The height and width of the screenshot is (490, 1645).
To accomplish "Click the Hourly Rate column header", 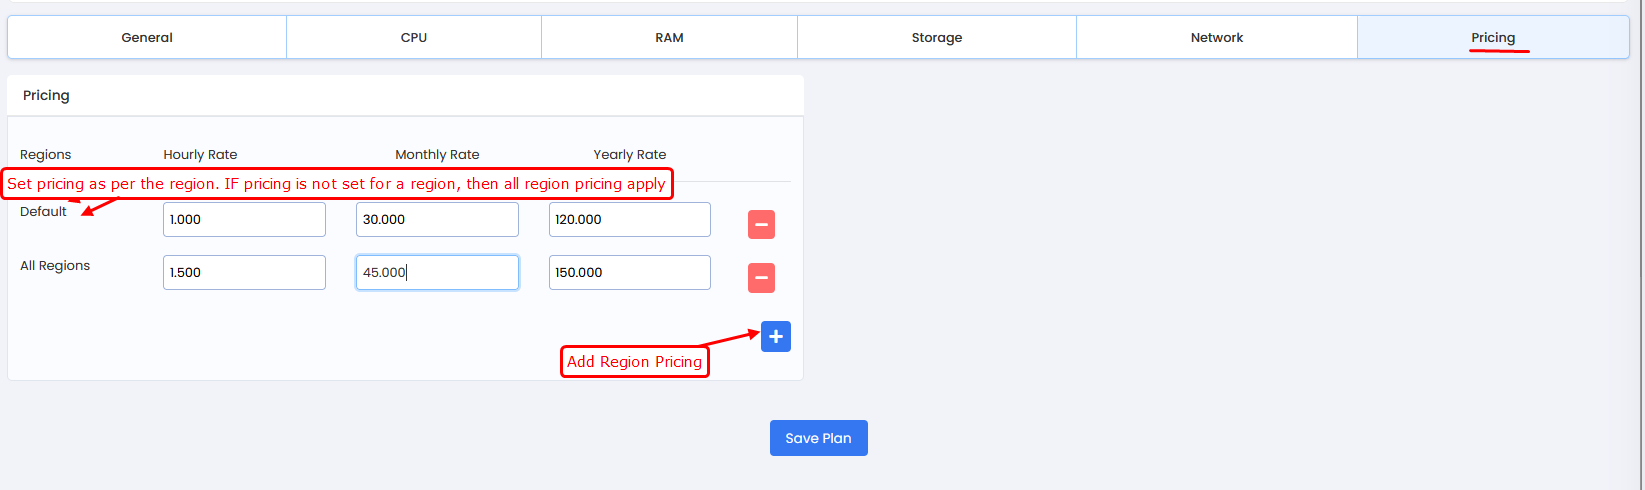I will pyautogui.click(x=200, y=155).
